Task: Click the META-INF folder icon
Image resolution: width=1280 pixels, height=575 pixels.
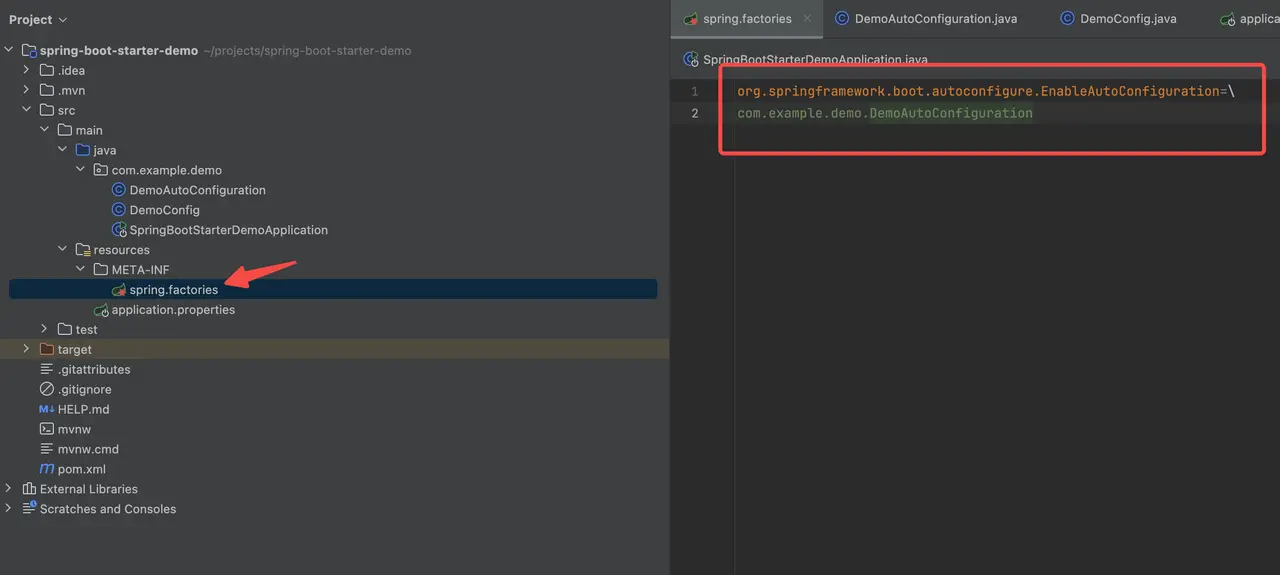Action: click(100, 270)
